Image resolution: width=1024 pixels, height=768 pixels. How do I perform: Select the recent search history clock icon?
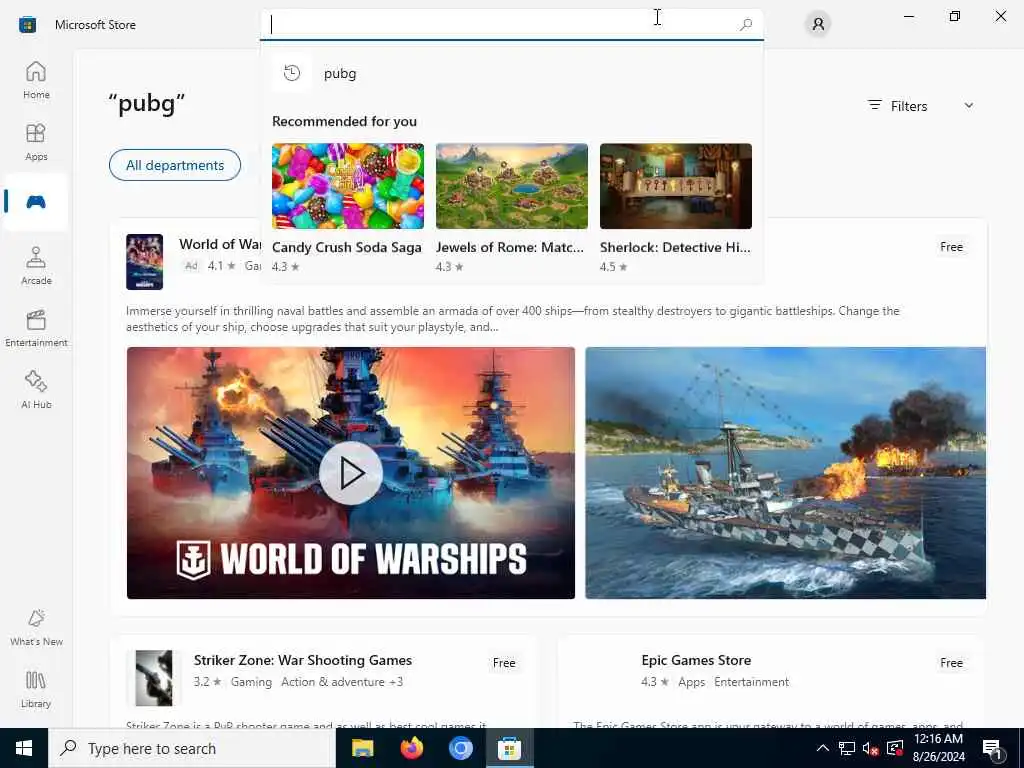[292, 72]
